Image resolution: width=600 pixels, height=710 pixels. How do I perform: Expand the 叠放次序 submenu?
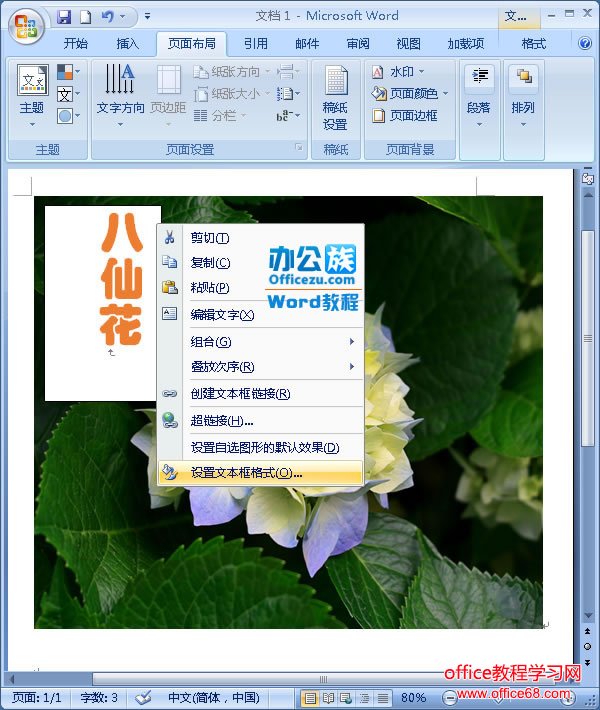coord(260,366)
